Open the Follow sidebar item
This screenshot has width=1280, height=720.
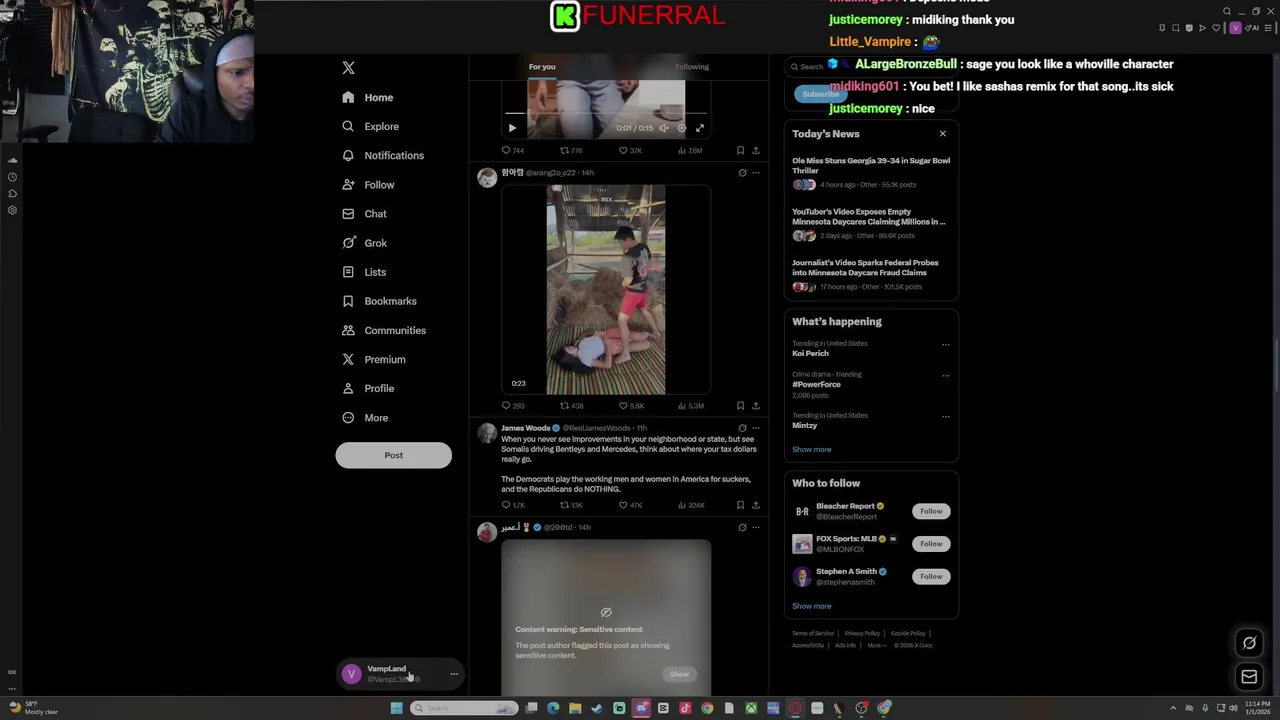click(368, 184)
